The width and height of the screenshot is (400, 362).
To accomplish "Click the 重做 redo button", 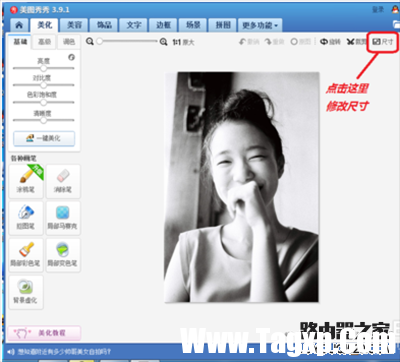I will pos(274,42).
